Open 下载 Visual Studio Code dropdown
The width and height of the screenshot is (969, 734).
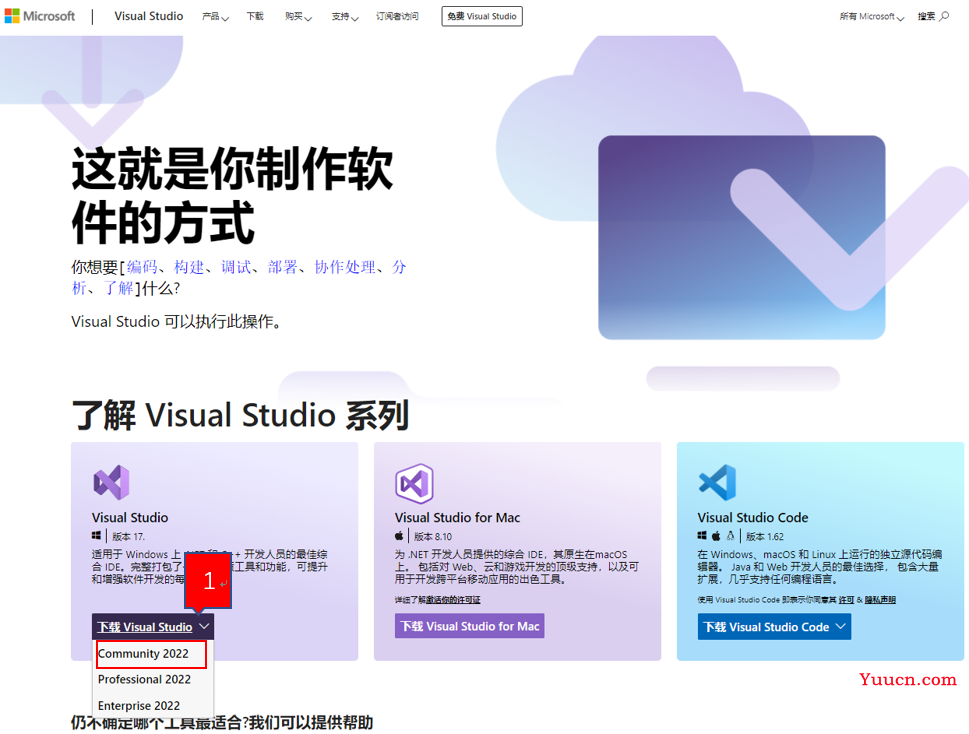[x=774, y=626]
